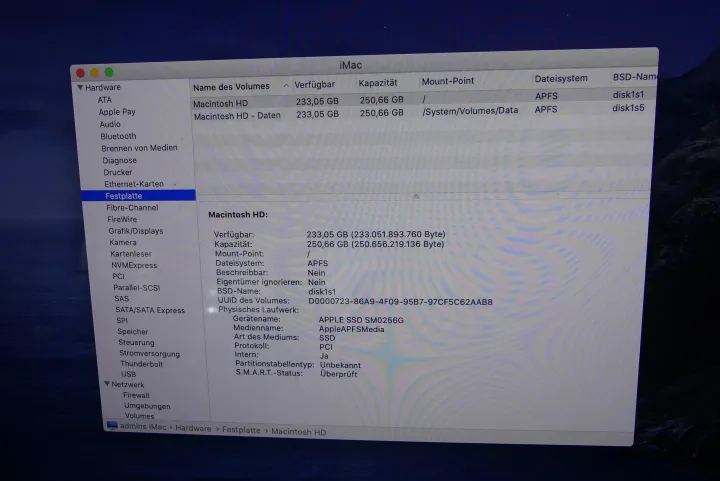
Task: Open Speicher entry
Action: 133,331
